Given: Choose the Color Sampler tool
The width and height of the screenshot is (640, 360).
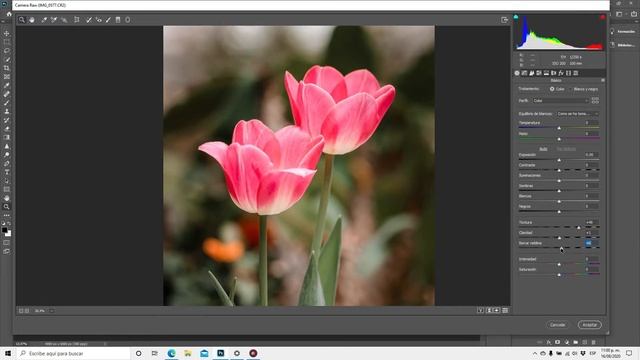Looking at the screenshot, I should 54,20.
